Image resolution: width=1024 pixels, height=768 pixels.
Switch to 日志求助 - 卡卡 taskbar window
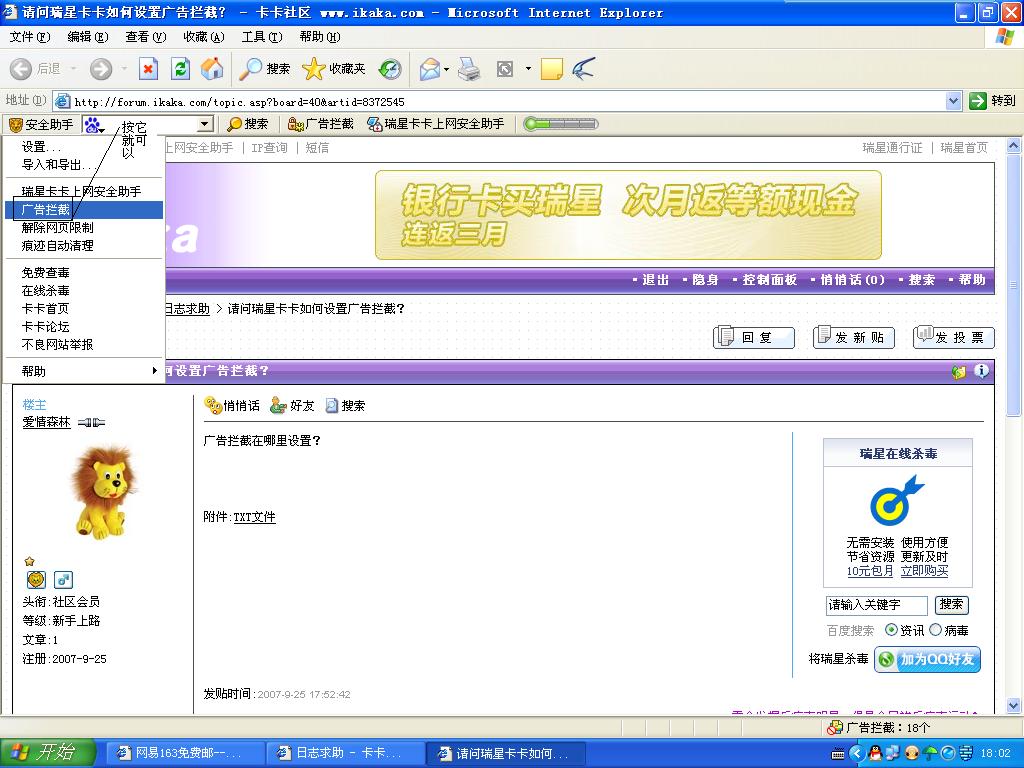click(344, 754)
